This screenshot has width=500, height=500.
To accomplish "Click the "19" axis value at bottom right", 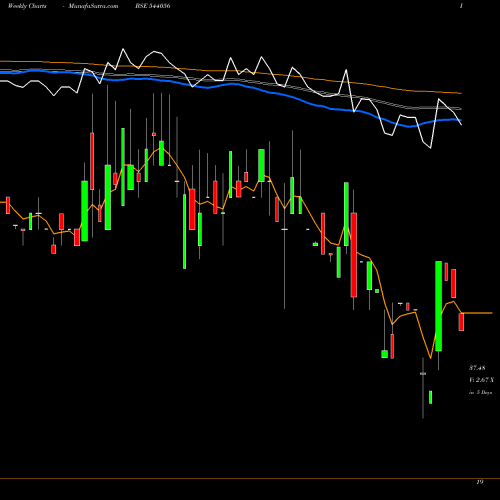I will (x=480, y=482).
